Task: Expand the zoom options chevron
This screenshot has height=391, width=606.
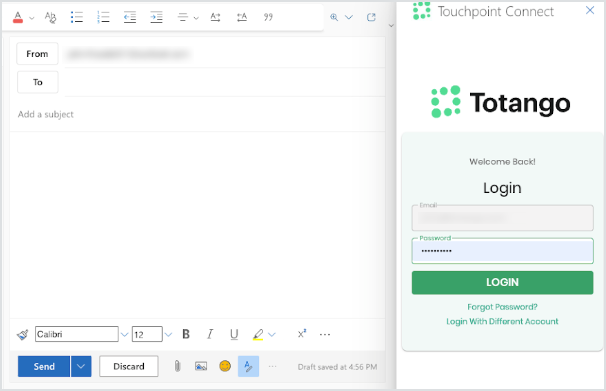Action: point(349,17)
